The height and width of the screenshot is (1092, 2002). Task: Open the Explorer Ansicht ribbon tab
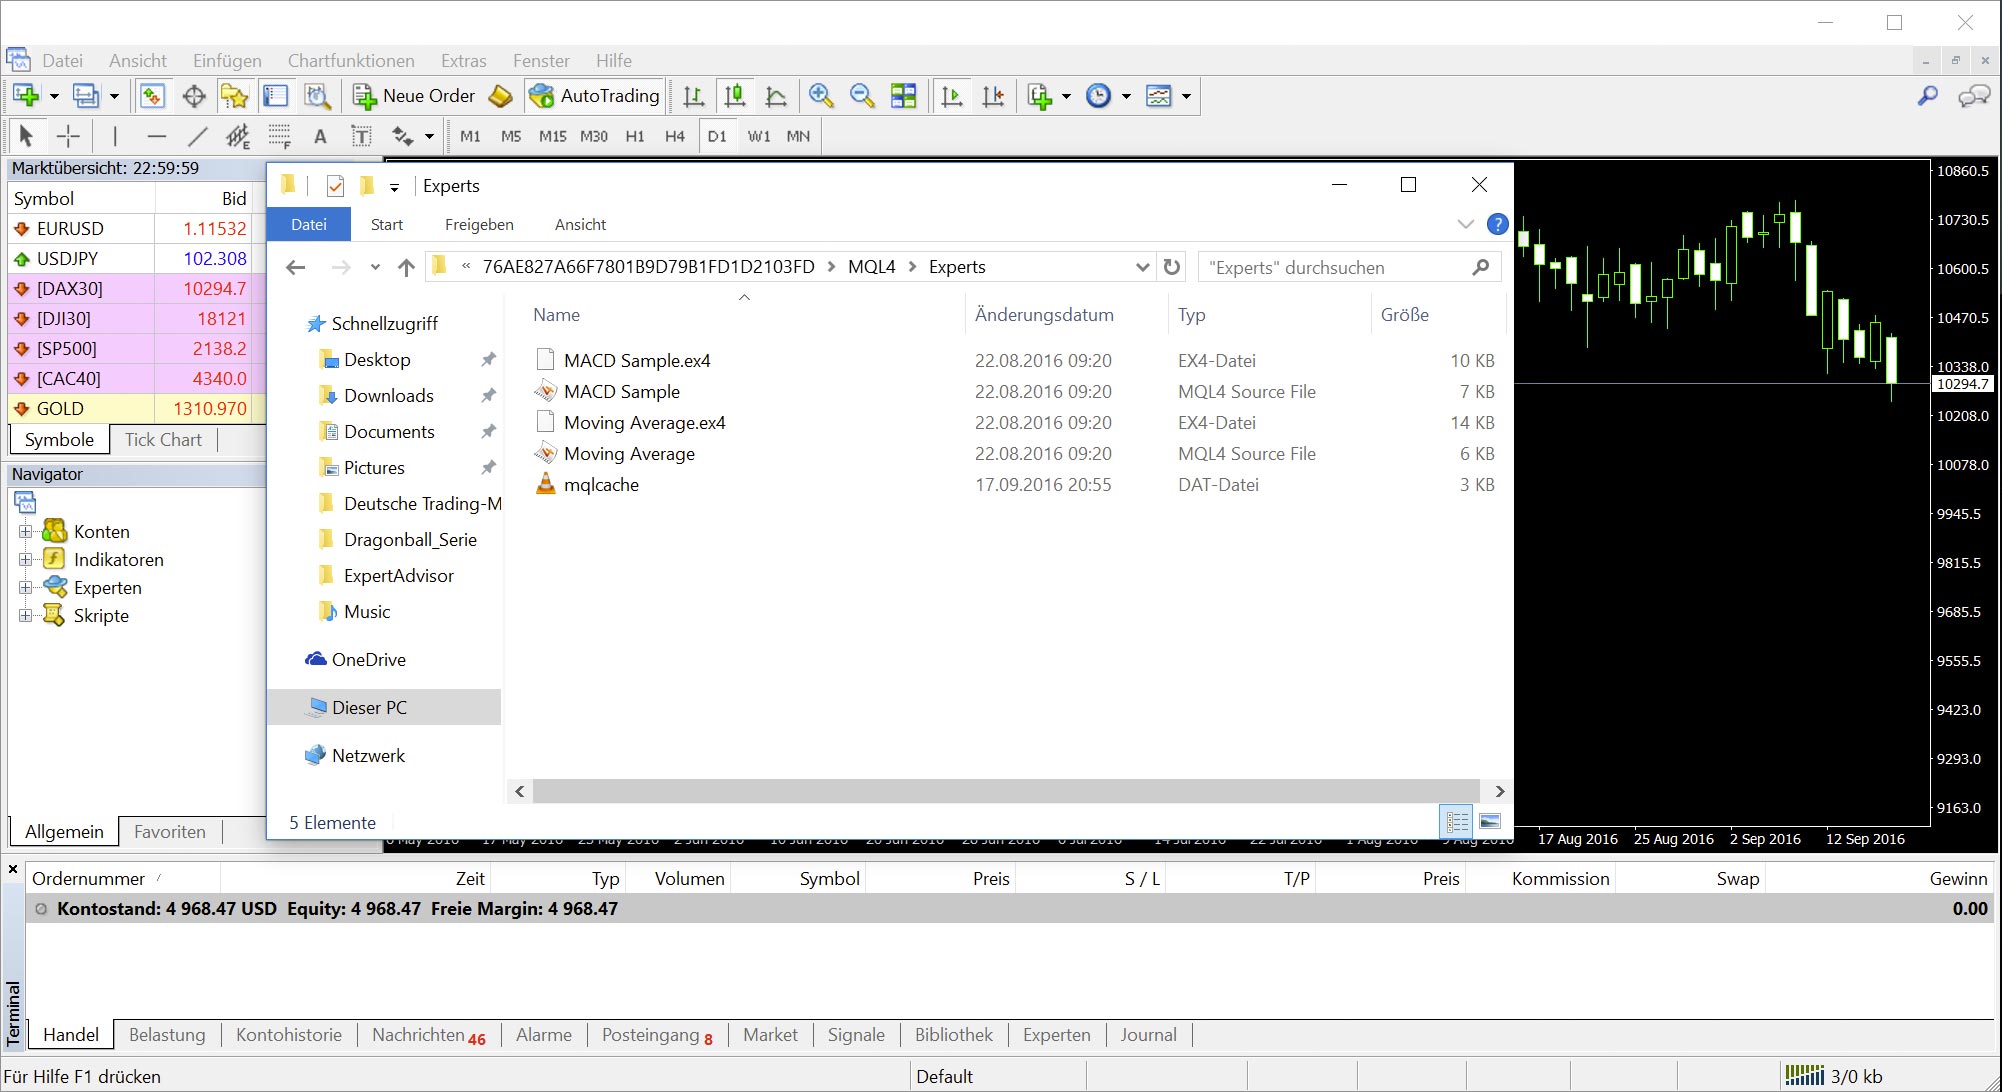(580, 224)
